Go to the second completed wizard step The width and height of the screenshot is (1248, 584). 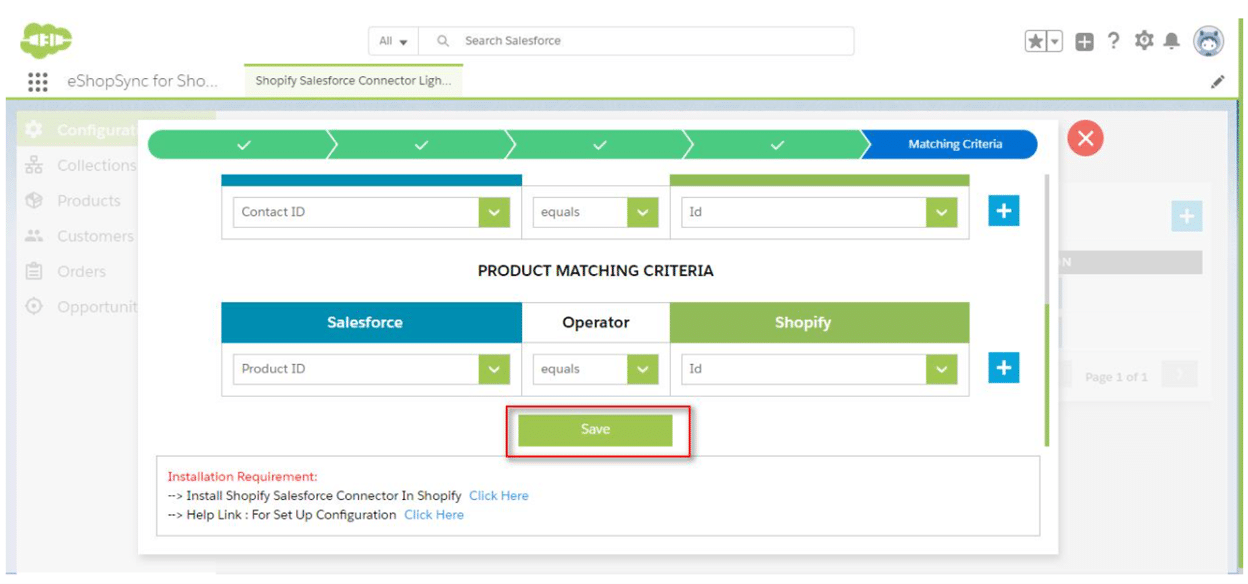tap(420, 145)
